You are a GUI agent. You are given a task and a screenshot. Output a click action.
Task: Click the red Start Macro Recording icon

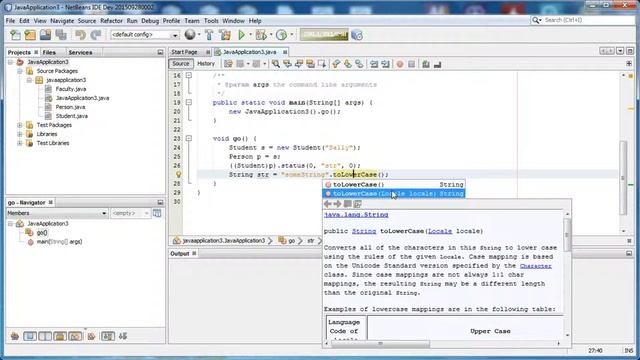pos(400,64)
